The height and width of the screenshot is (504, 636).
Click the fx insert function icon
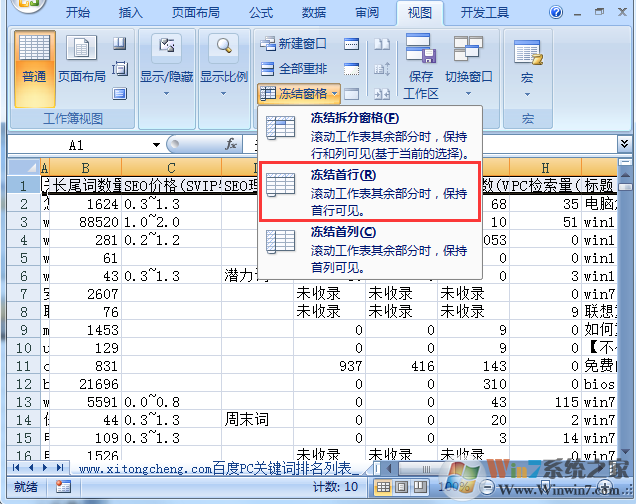[x=231, y=144]
